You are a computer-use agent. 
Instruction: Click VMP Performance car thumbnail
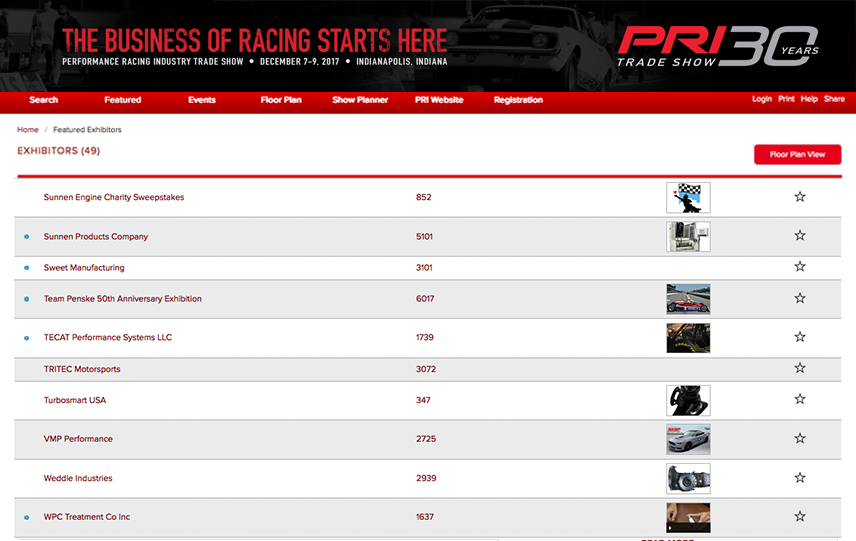[688, 439]
